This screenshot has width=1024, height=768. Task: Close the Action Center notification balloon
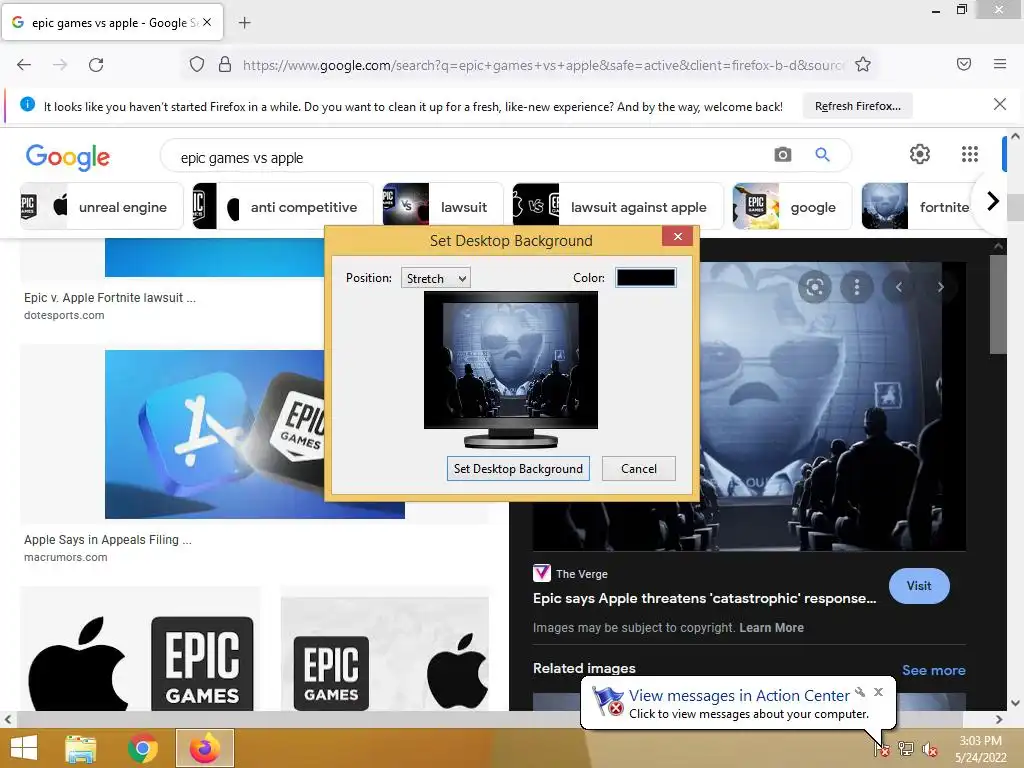(878, 692)
